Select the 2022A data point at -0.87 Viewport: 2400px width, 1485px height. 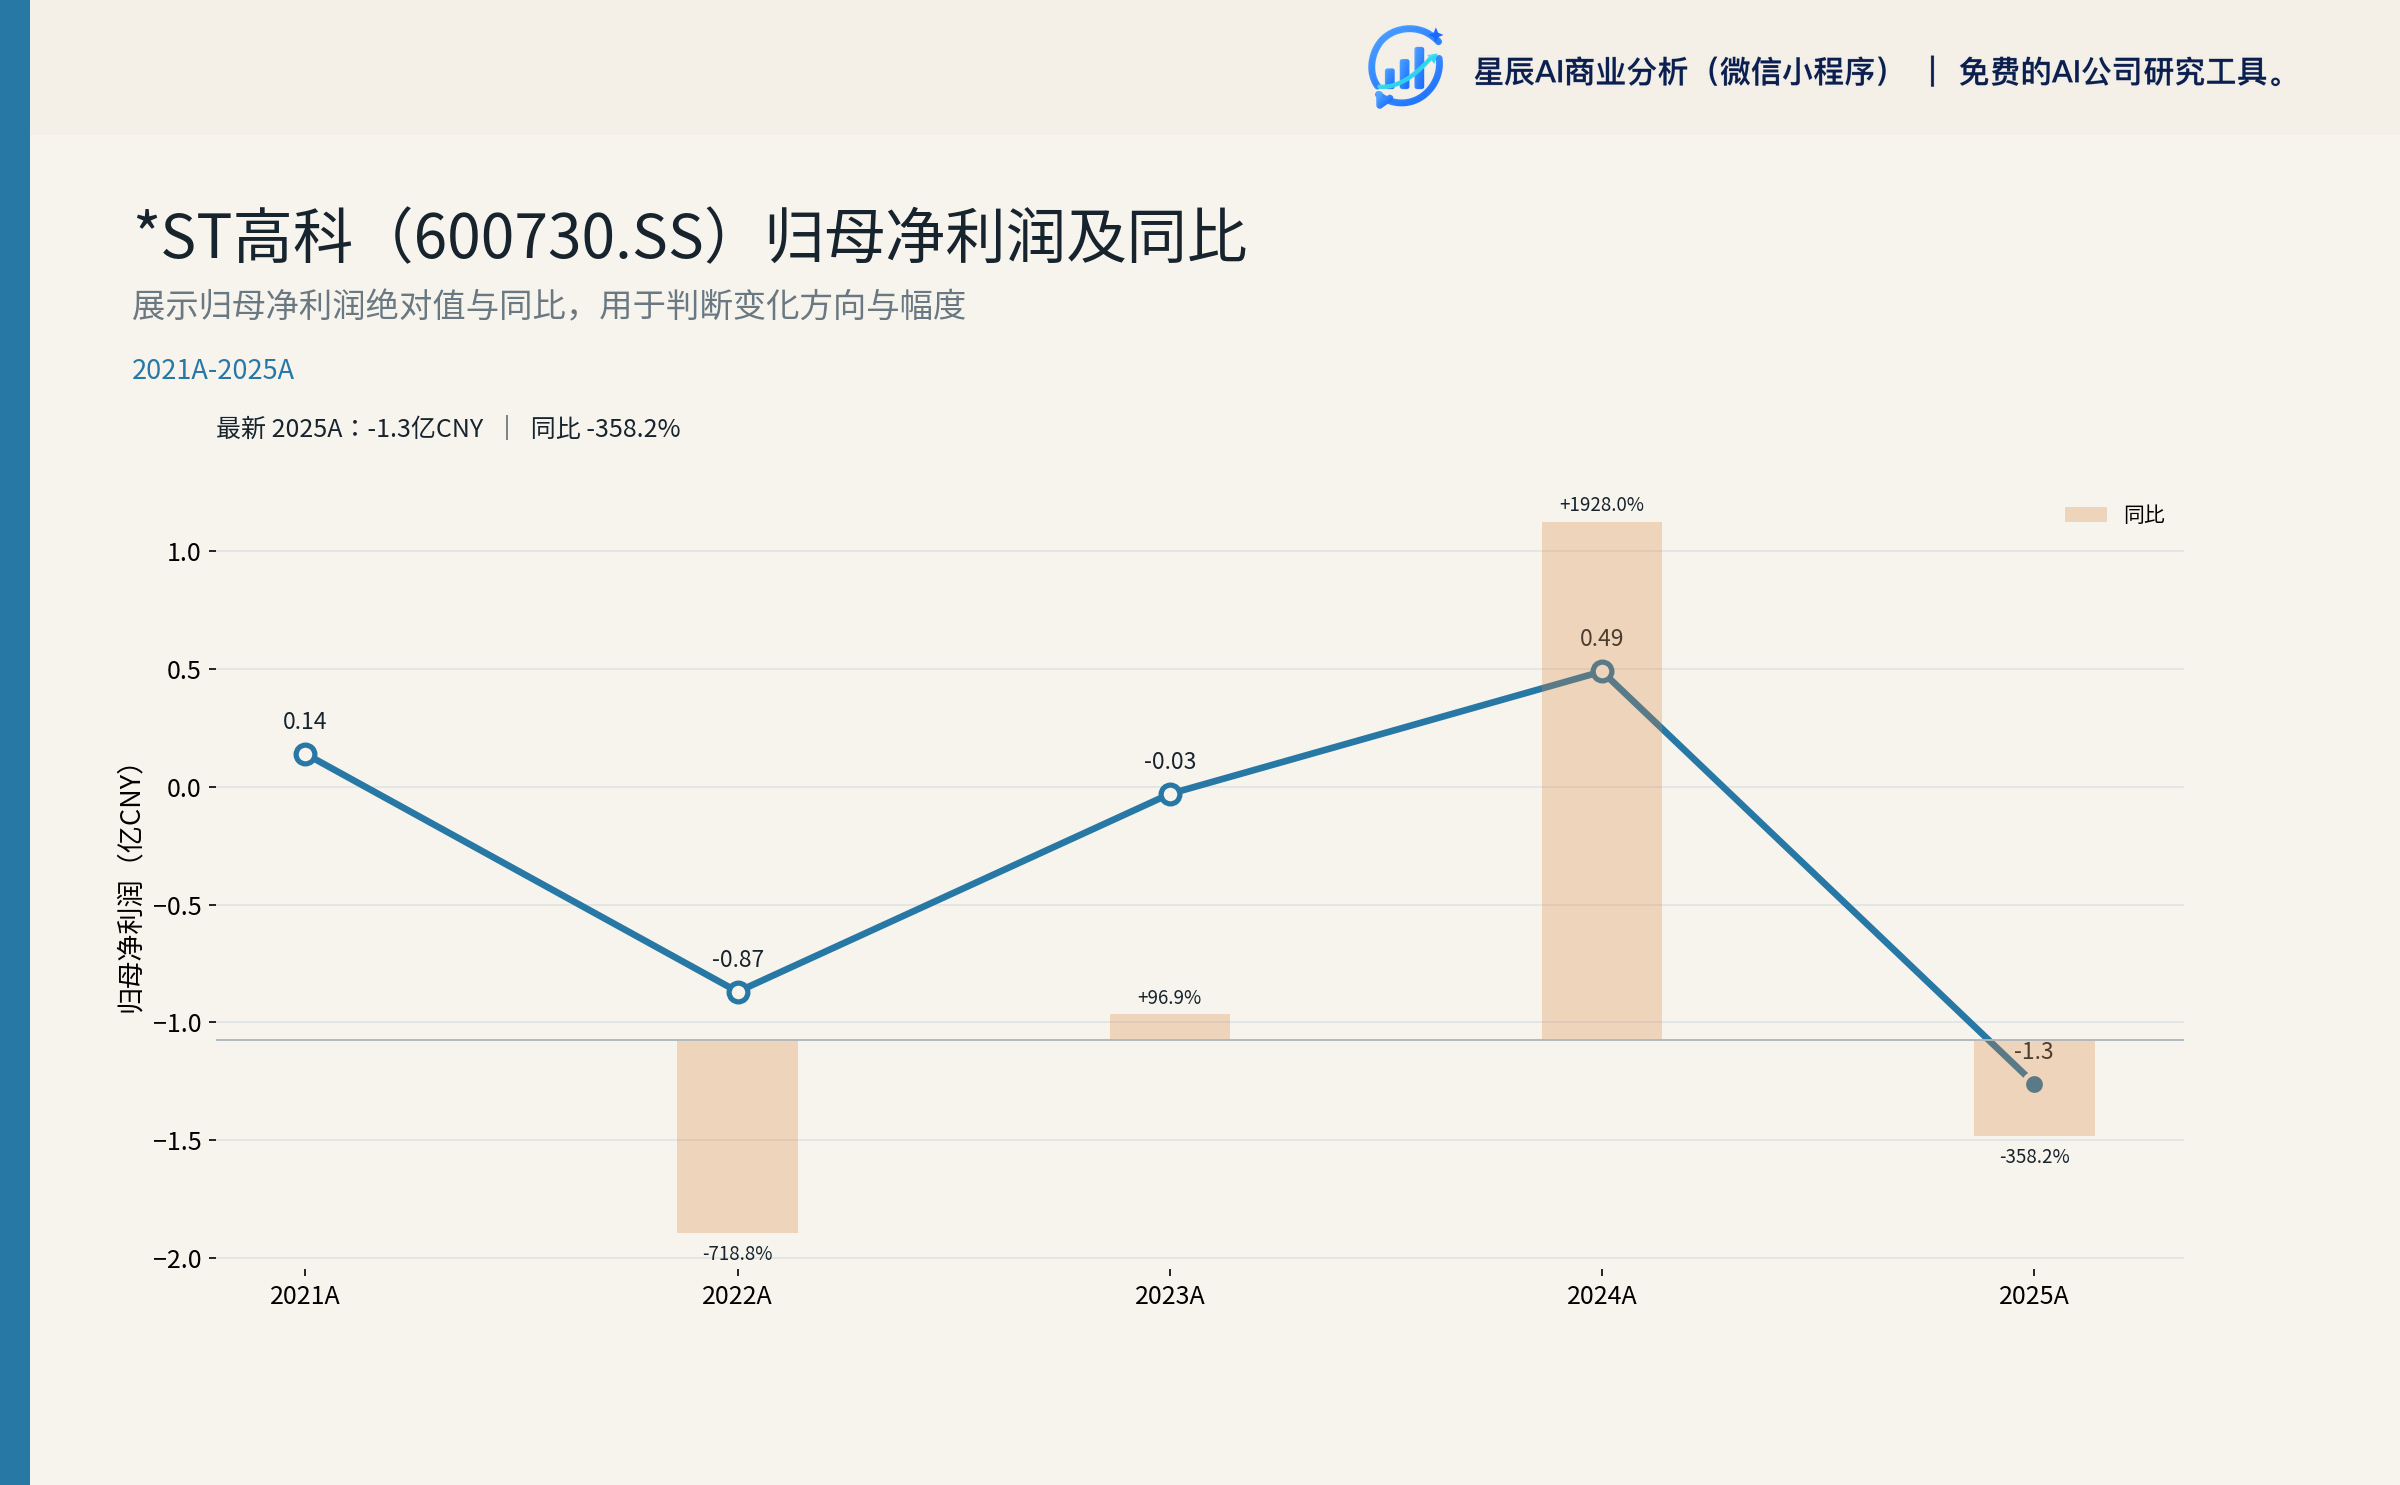[x=738, y=992]
